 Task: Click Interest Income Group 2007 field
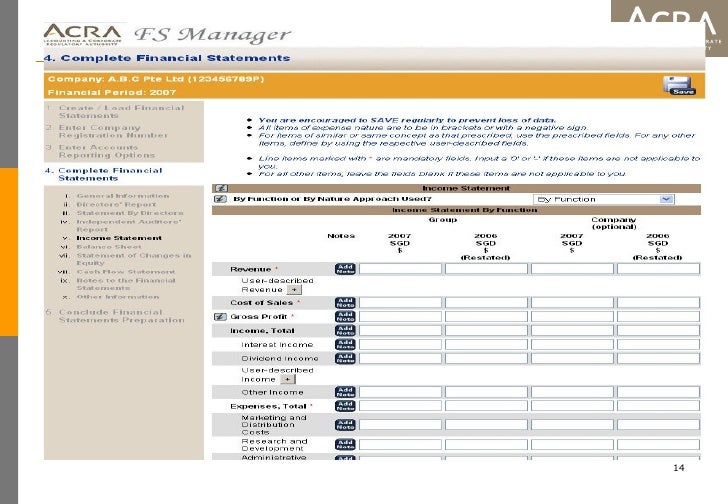(x=400, y=344)
